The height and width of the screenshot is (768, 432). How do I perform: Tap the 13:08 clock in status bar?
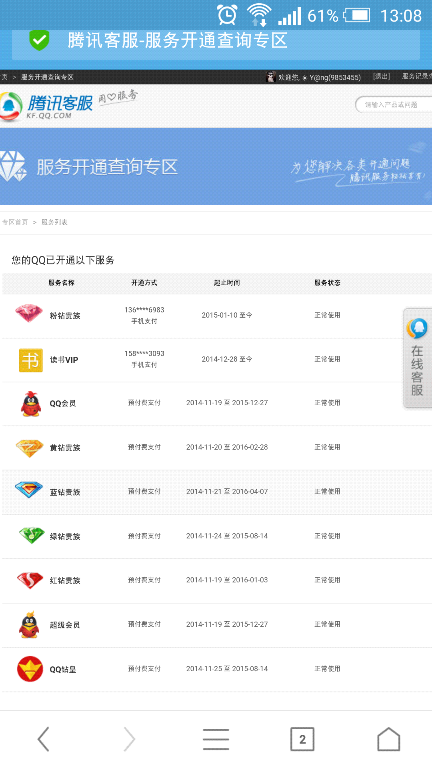(401, 16)
